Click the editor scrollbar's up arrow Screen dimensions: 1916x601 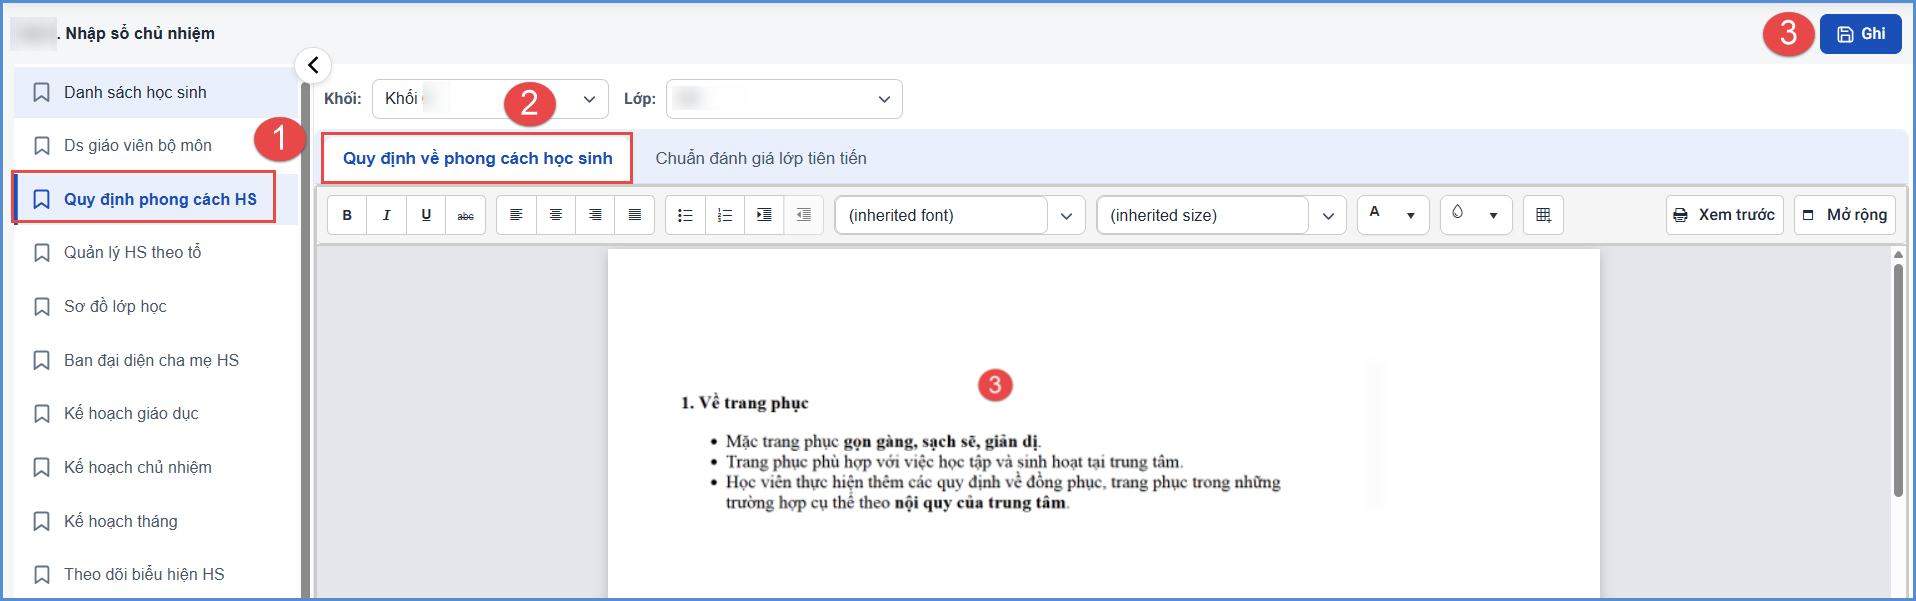point(1898,255)
